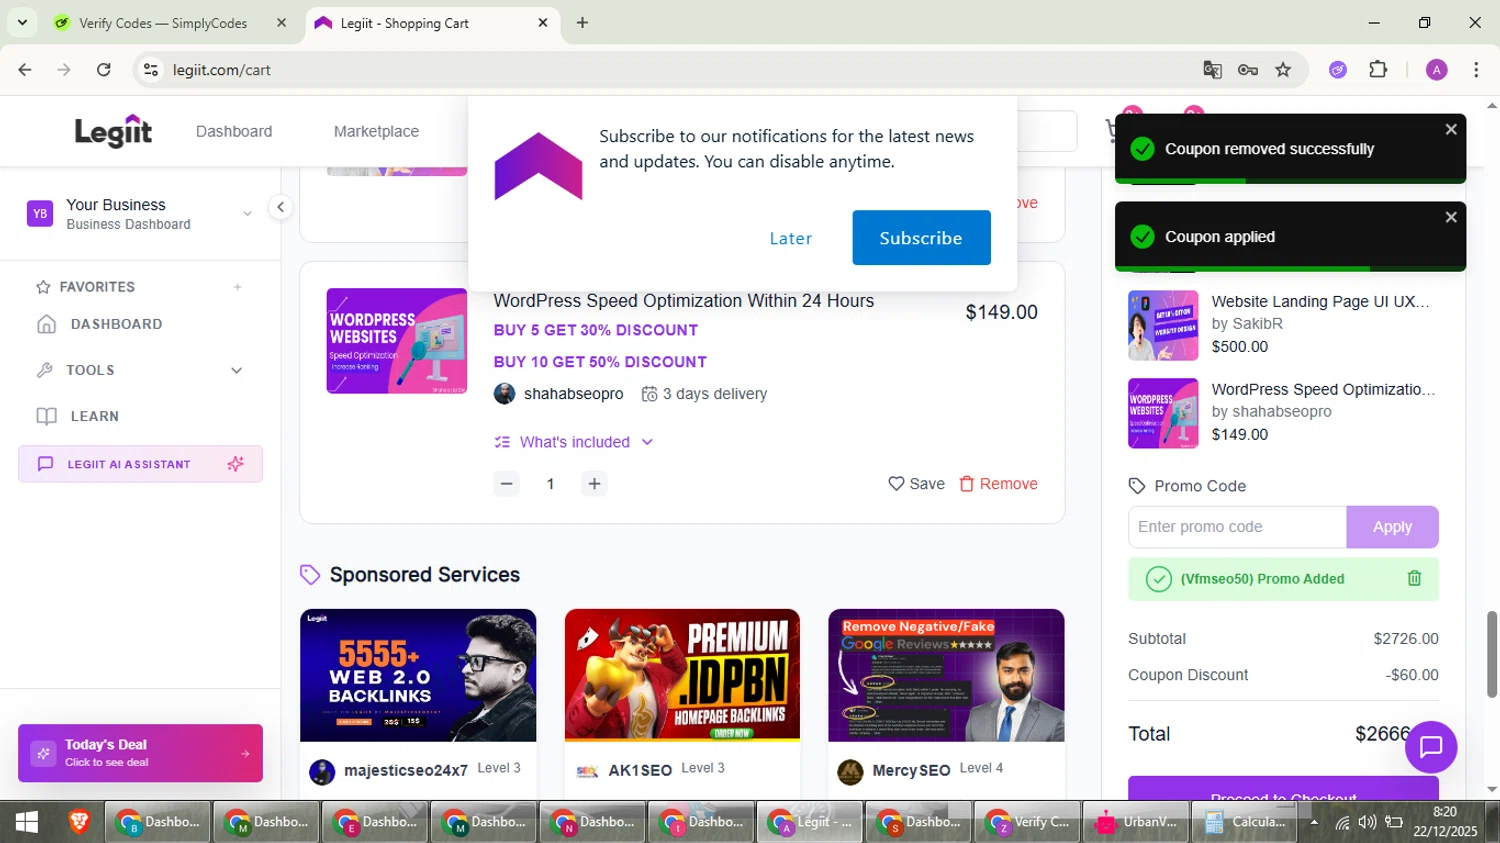
Task: Expand What's included for WordPress service
Action: 574,442
